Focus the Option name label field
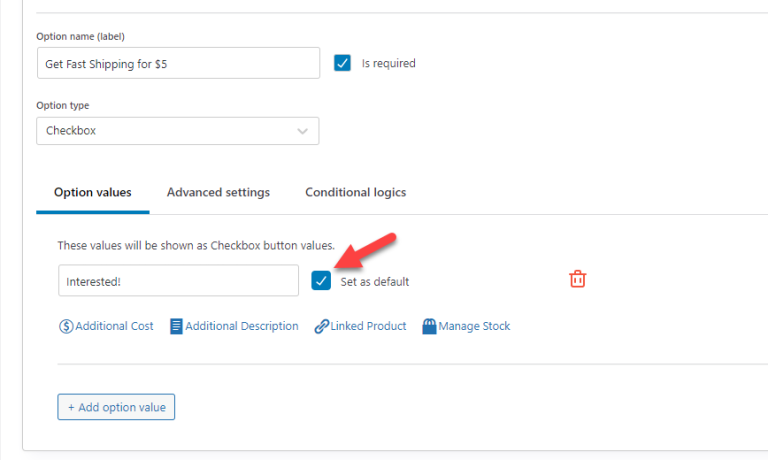The width and height of the screenshot is (768, 460). pos(177,63)
